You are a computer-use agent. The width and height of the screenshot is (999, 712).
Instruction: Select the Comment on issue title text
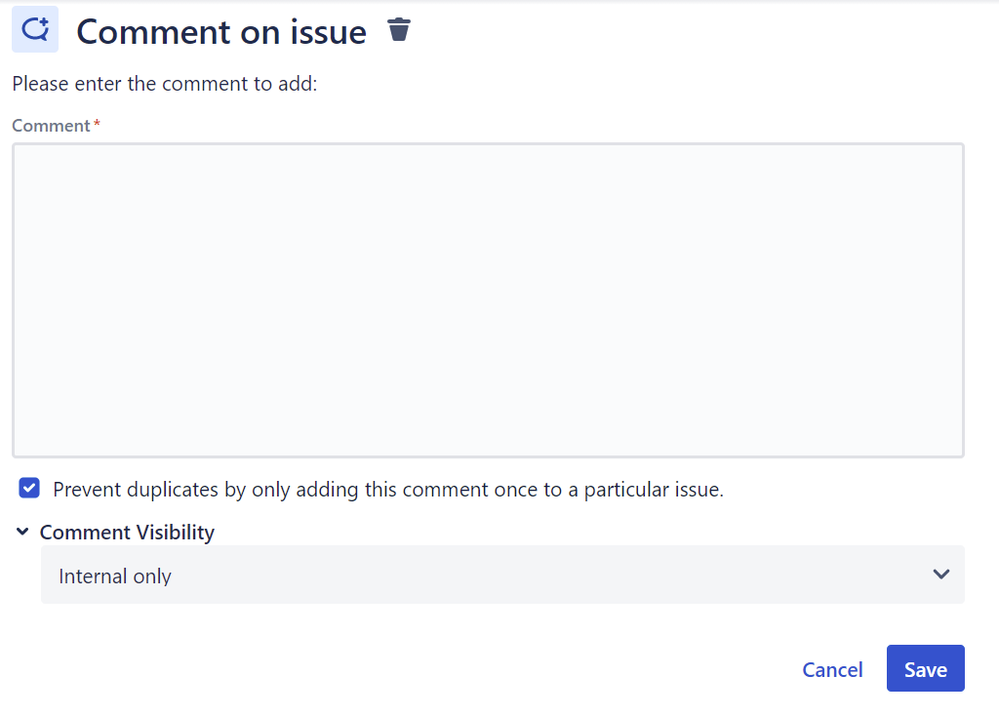(221, 32)
